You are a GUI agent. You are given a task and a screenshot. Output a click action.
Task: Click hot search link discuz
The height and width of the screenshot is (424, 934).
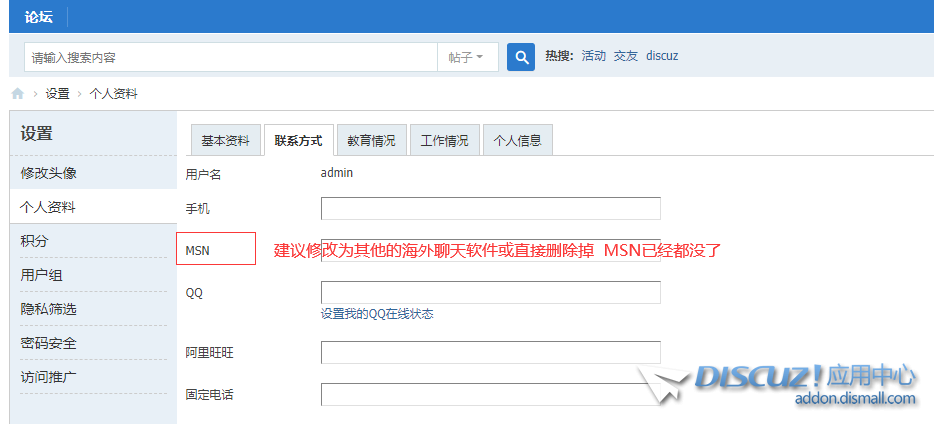[x=662, y=56]
